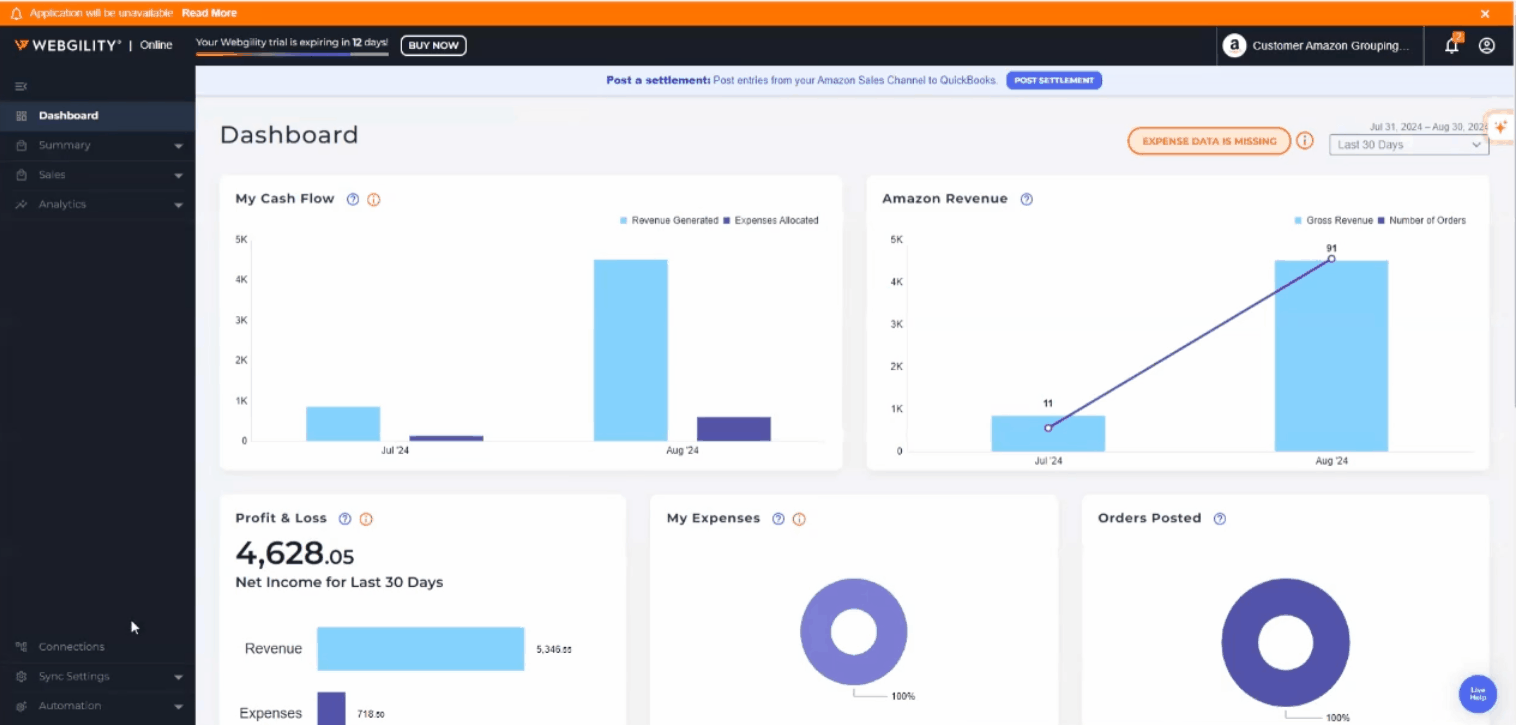Click the AI sparkle assistant icon
Screen dimensions: 1516x725
pyautogui.click(x=1500, y=127)
